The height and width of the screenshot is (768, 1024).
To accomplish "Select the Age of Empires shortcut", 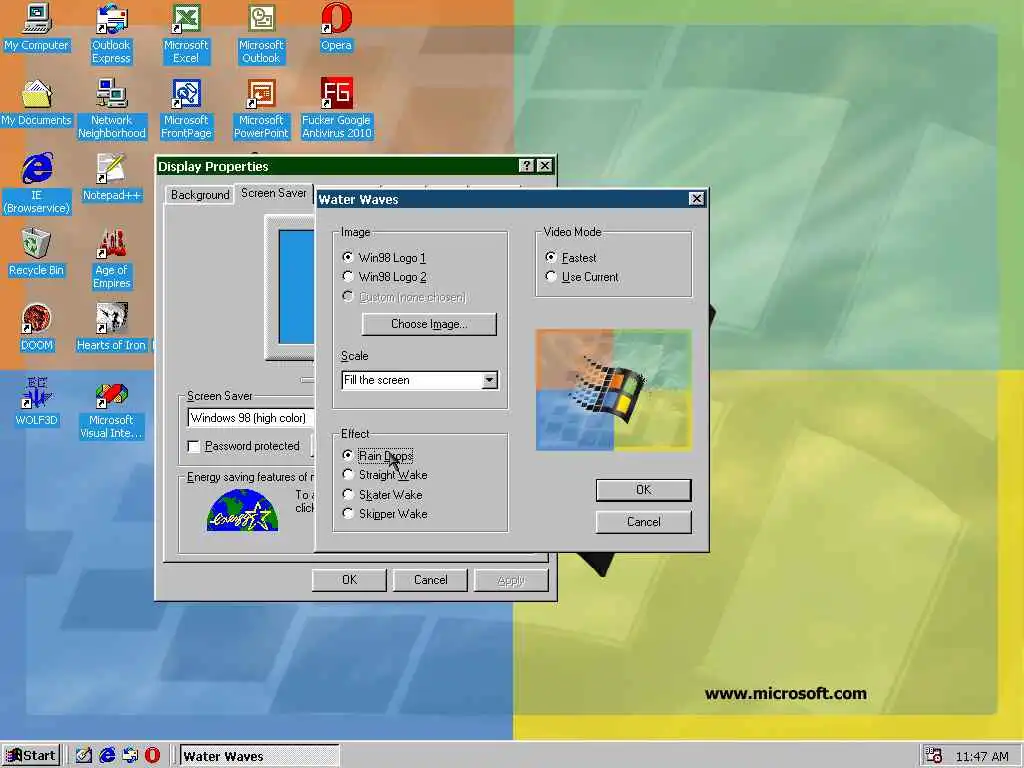I will pos(112,259).
